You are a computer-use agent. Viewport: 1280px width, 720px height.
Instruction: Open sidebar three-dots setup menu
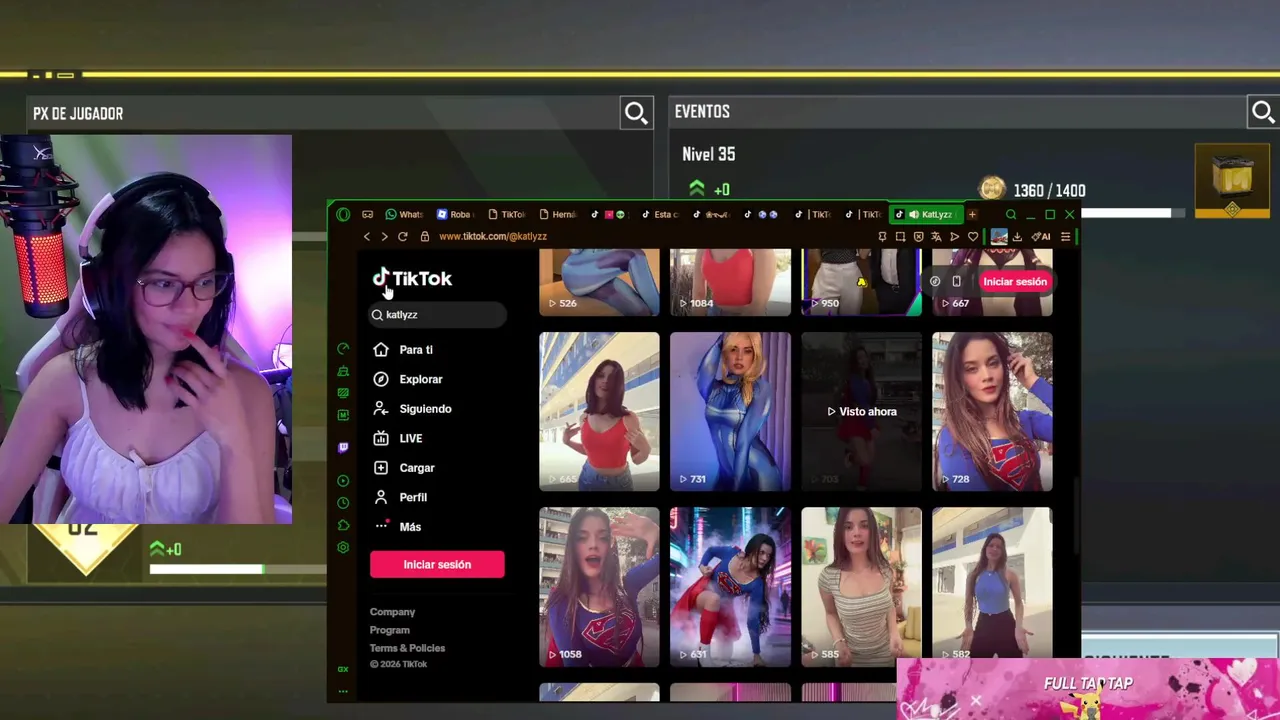coord(343,690)
